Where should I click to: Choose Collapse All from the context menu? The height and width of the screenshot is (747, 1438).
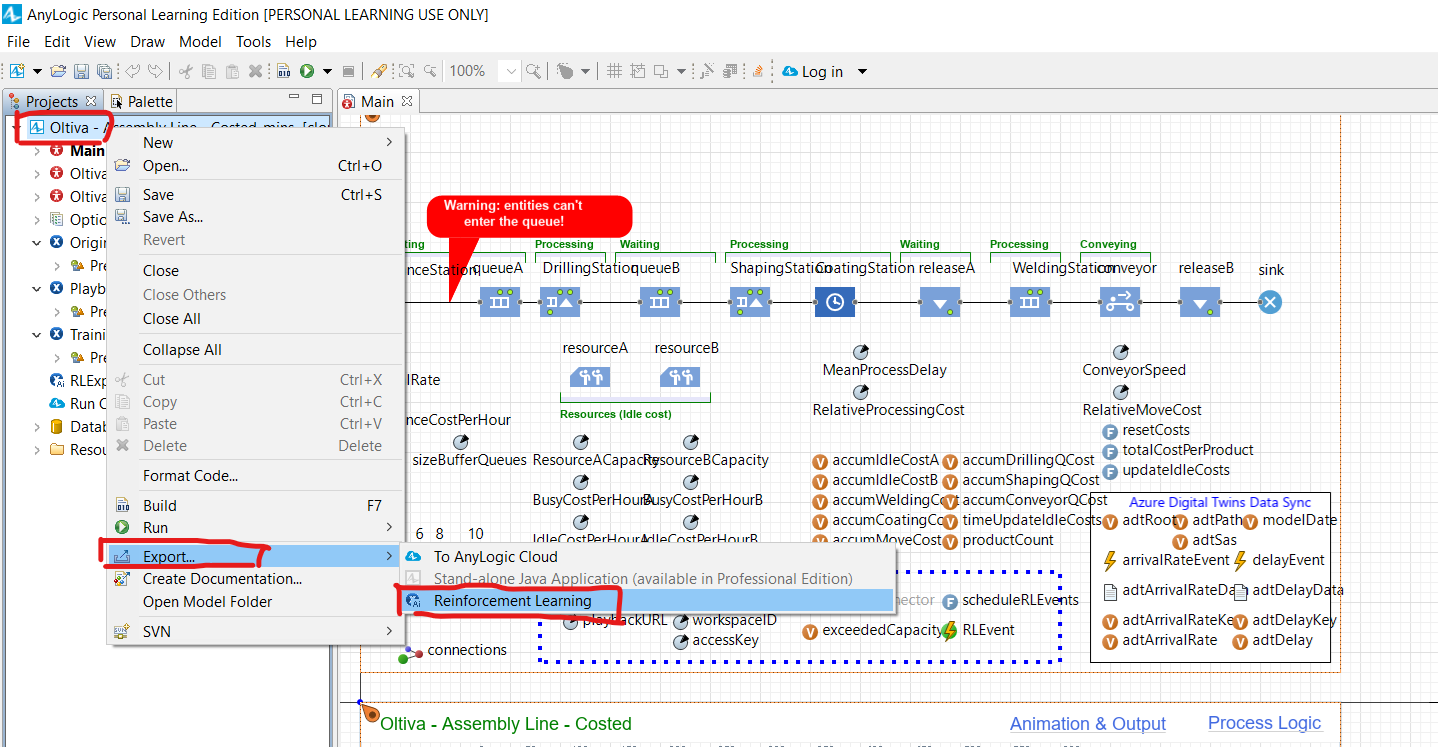coord(257,350)
